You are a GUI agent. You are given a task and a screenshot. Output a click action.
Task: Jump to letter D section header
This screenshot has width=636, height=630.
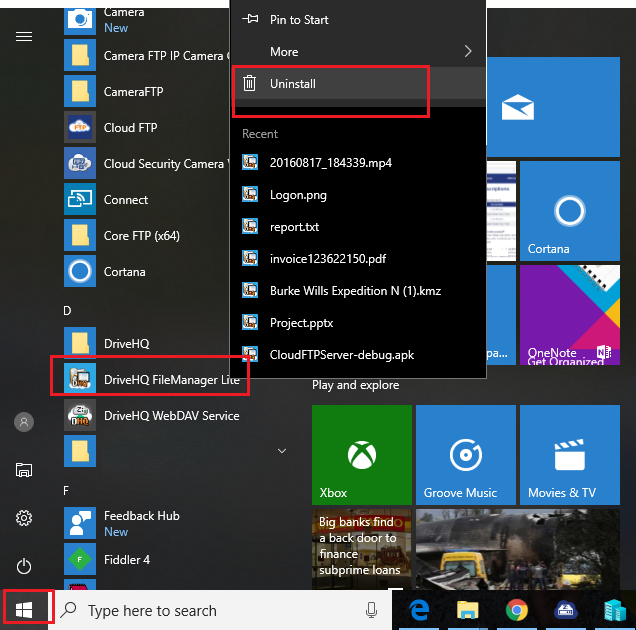(x=67, y=311)
